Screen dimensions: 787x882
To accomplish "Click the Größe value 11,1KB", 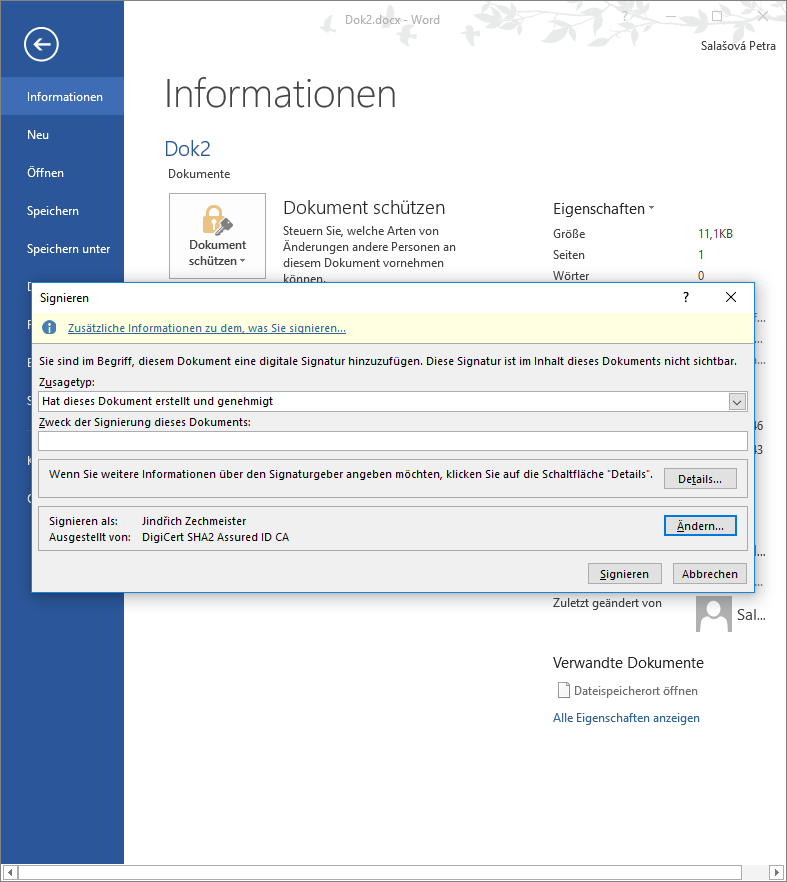I will (x=715, y=233).
